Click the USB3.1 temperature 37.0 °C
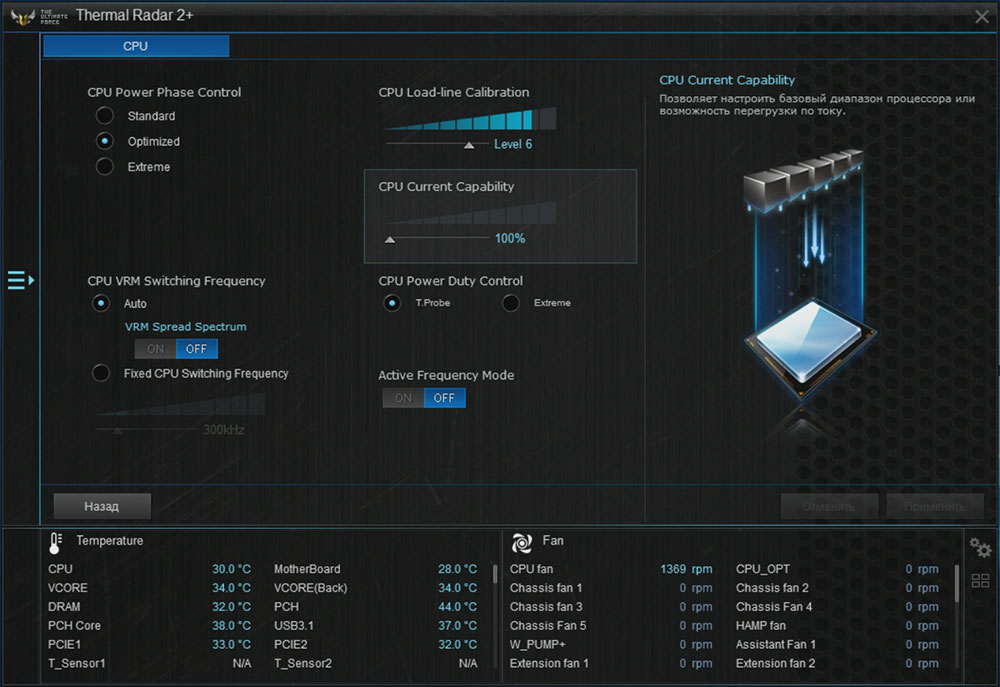 click(x=457, y=626)
